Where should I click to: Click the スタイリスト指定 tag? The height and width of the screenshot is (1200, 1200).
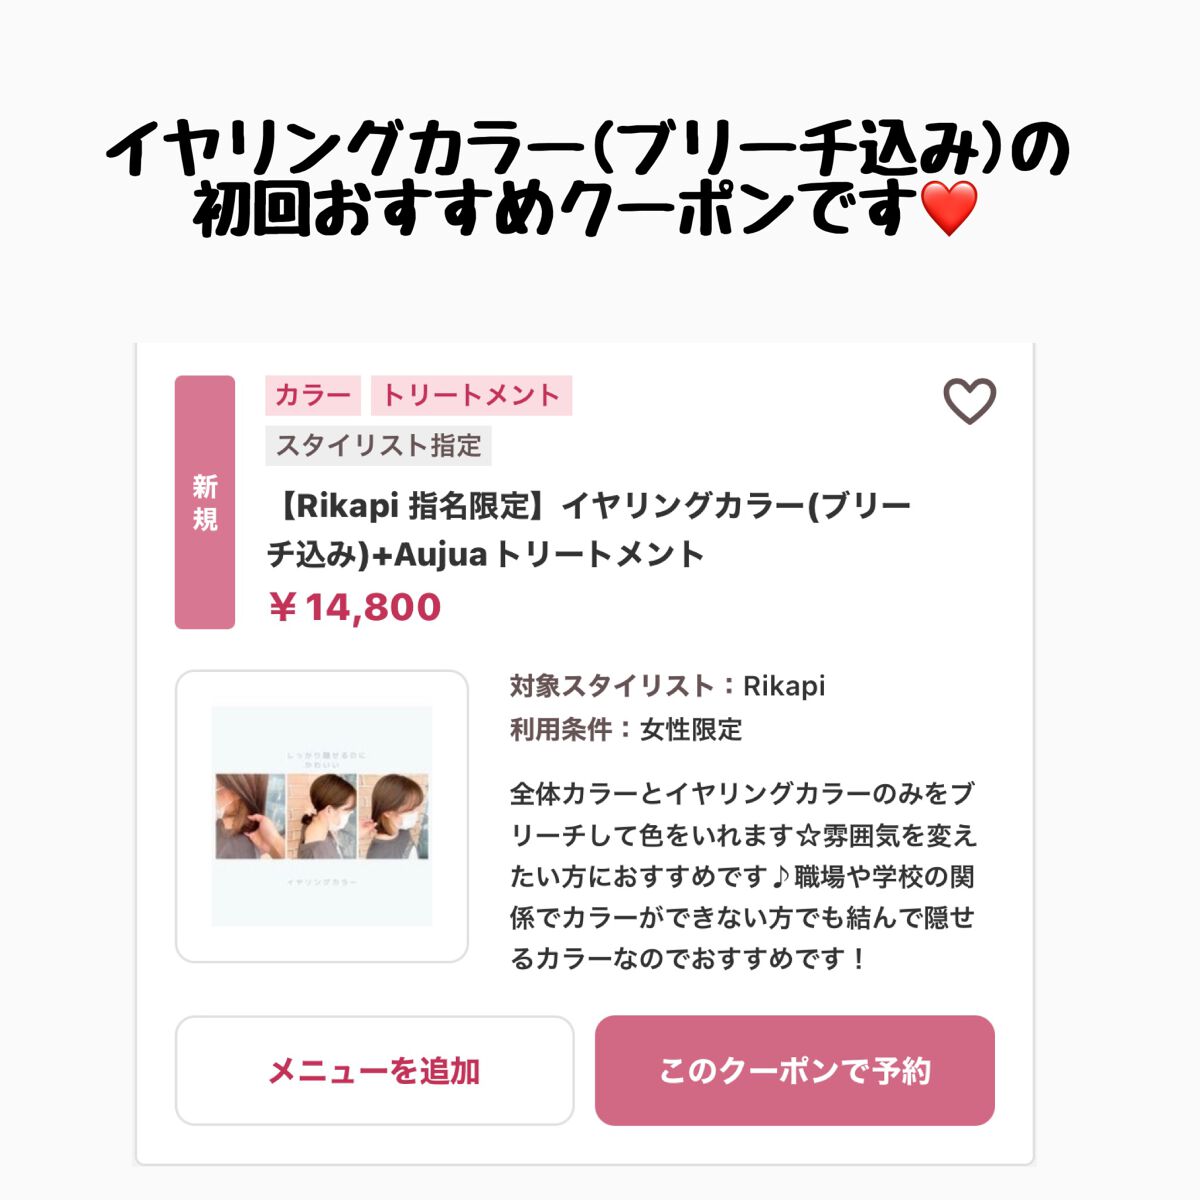[x=378, y=445]
